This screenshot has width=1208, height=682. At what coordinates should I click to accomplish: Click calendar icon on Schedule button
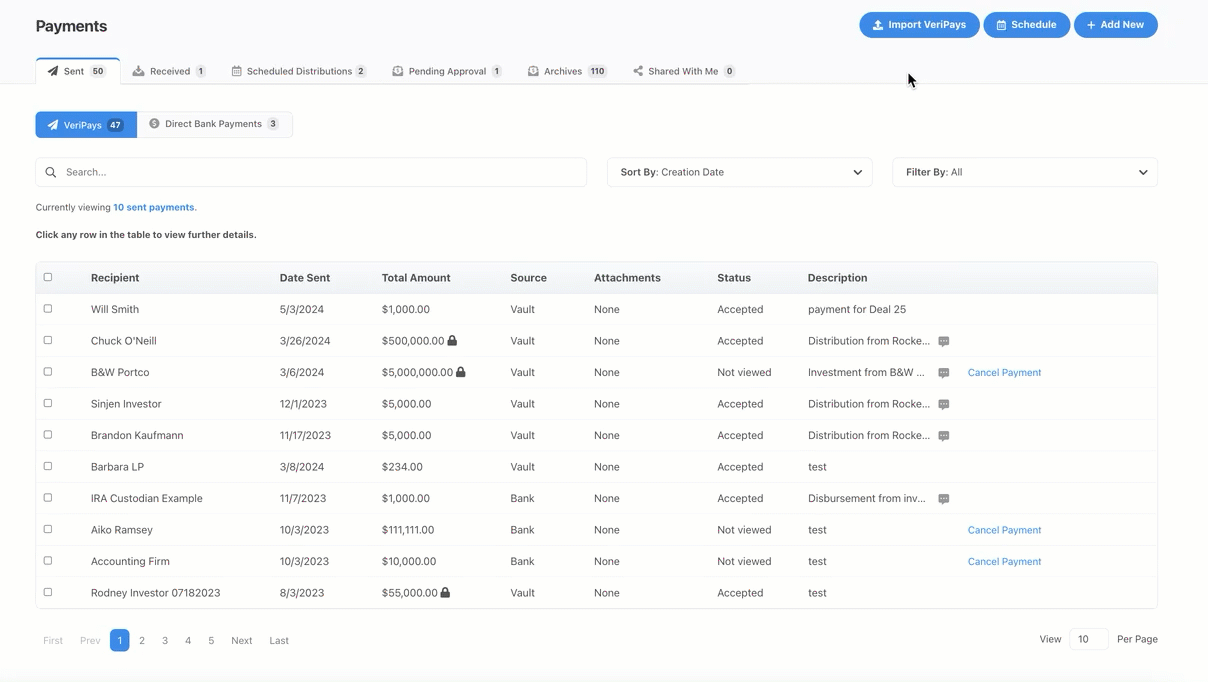pos(1001,25)
